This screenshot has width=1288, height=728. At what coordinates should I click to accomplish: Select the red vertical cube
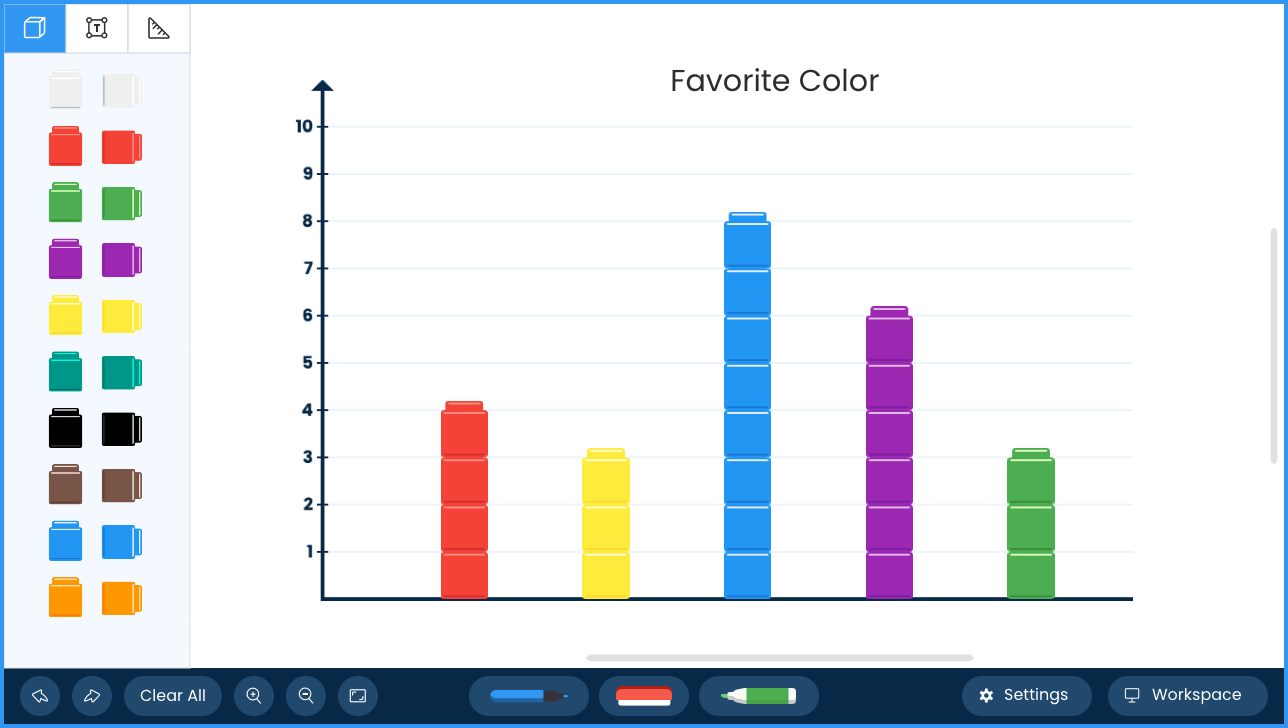click(66, 146)
